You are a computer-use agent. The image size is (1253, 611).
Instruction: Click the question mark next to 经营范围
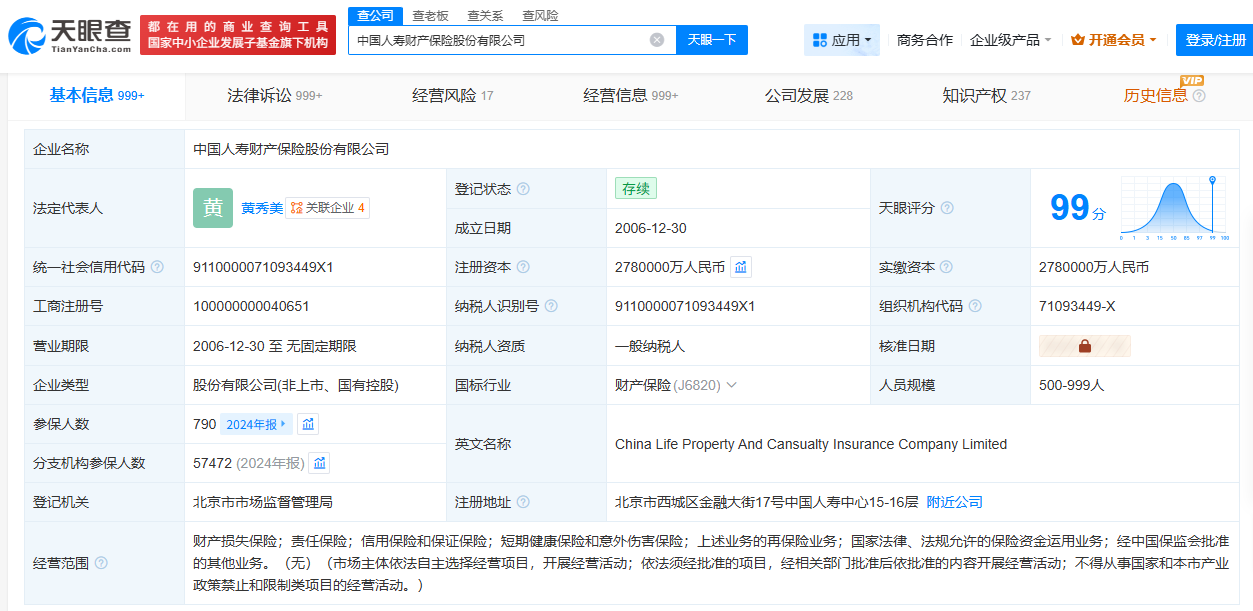pyautogui.click(x=101, y=563)
